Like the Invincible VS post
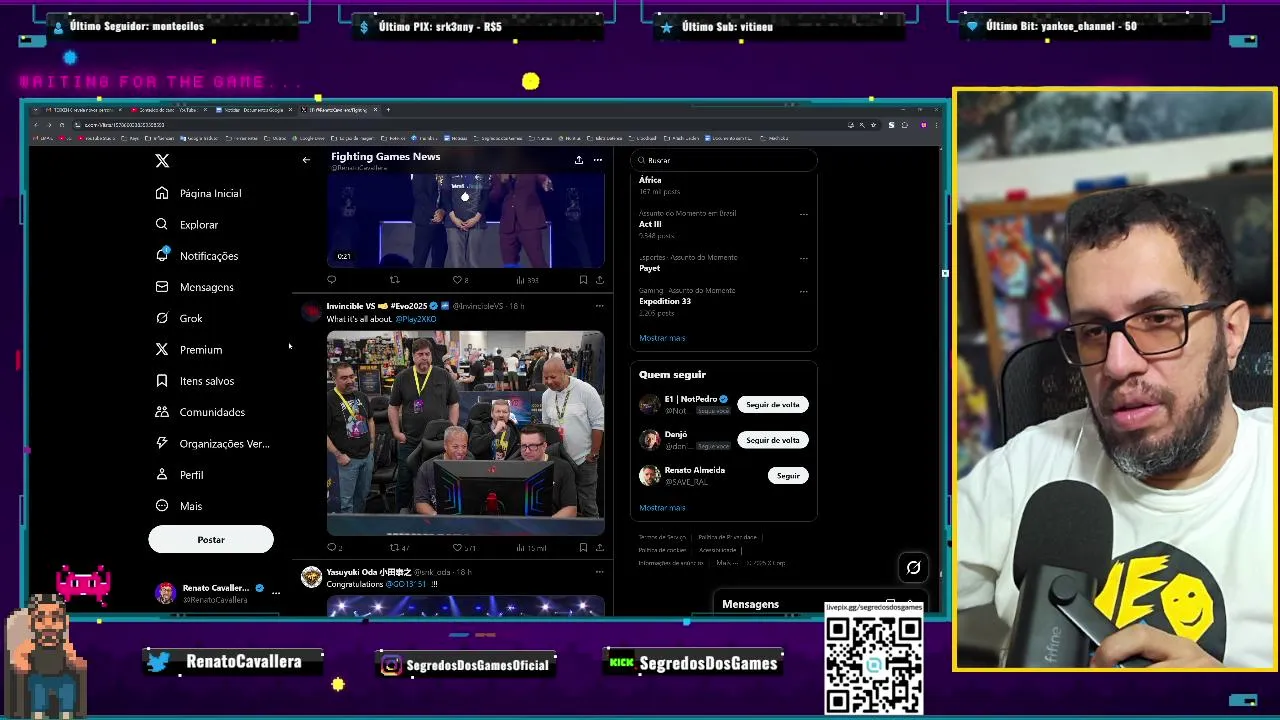 [463, 548]
